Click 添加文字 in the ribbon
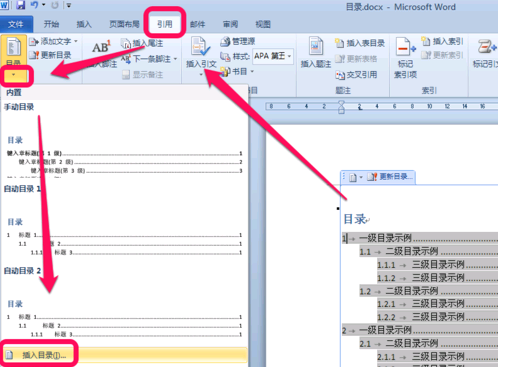Screen dimensions: 509x367 (x=54, y=41)
